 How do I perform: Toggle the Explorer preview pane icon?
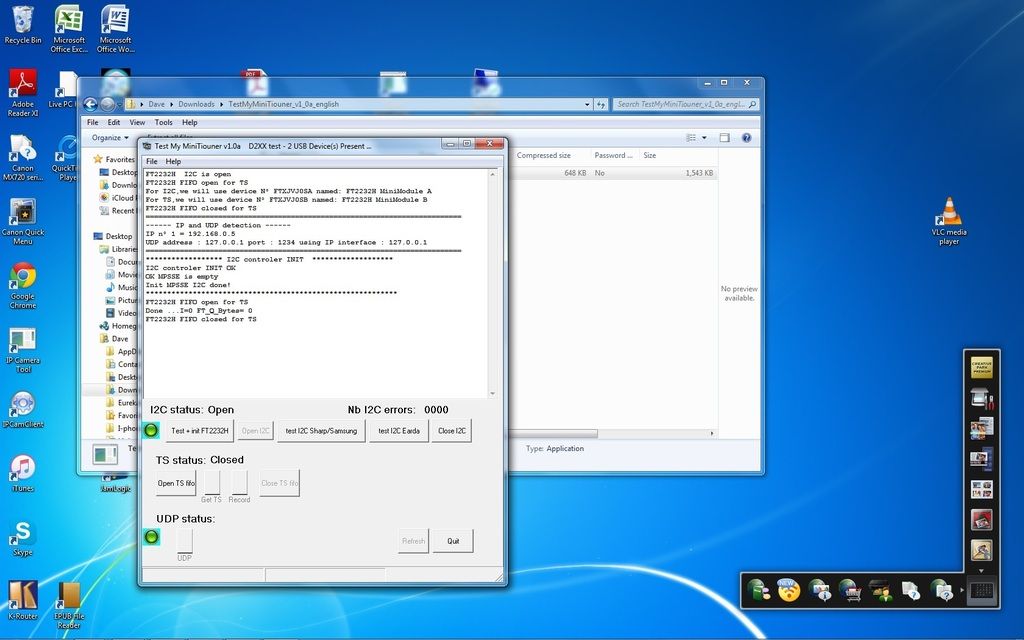coord(724,138)
